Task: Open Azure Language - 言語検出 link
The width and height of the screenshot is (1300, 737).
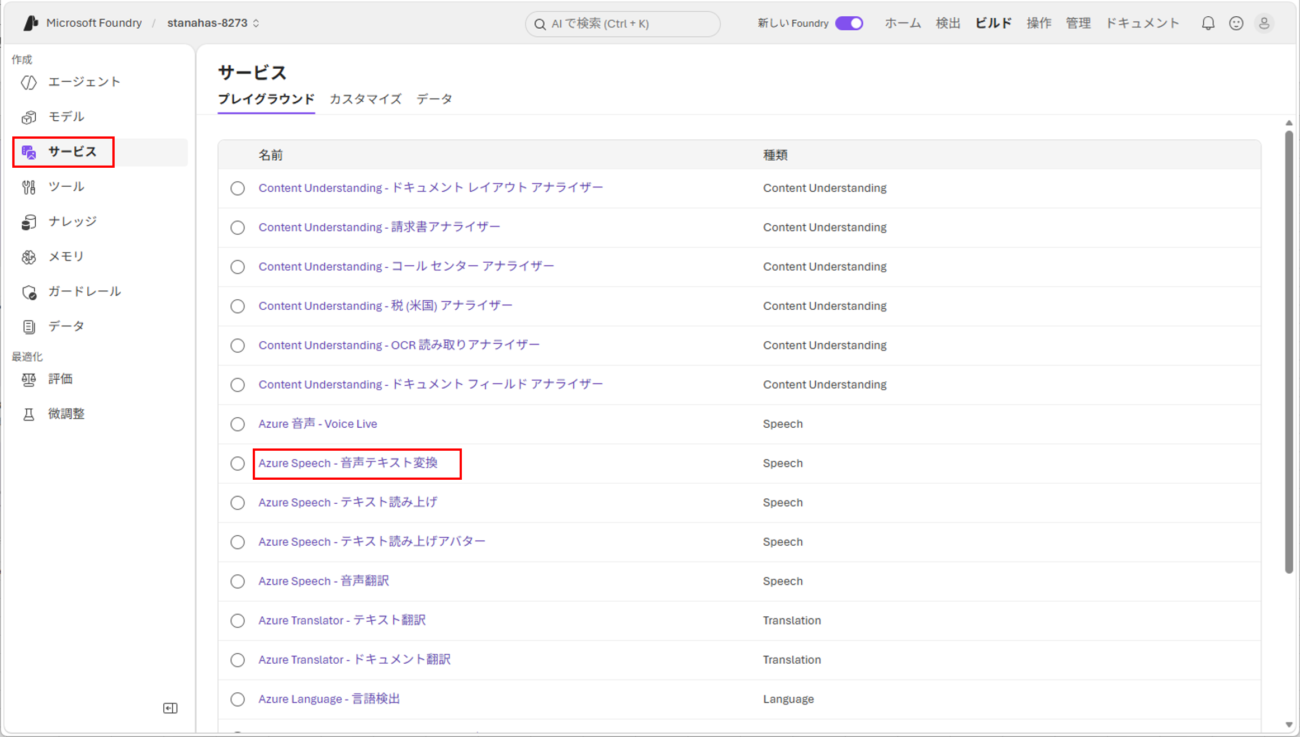Action: click(x=329, y=699)
